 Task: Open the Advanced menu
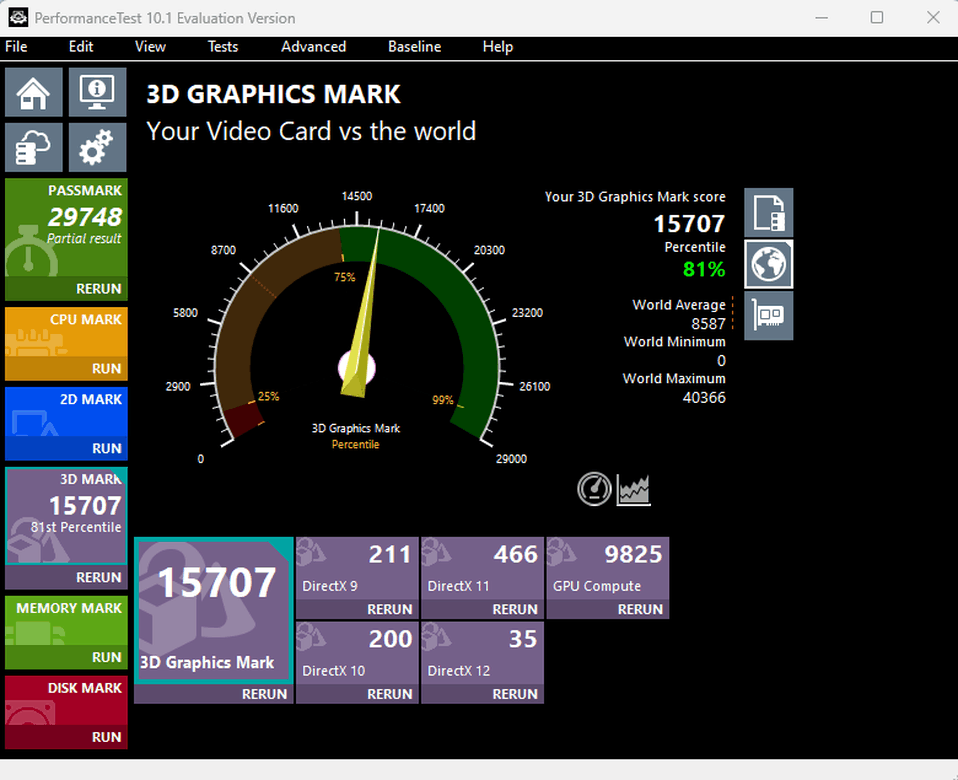(x=313, y=47)
